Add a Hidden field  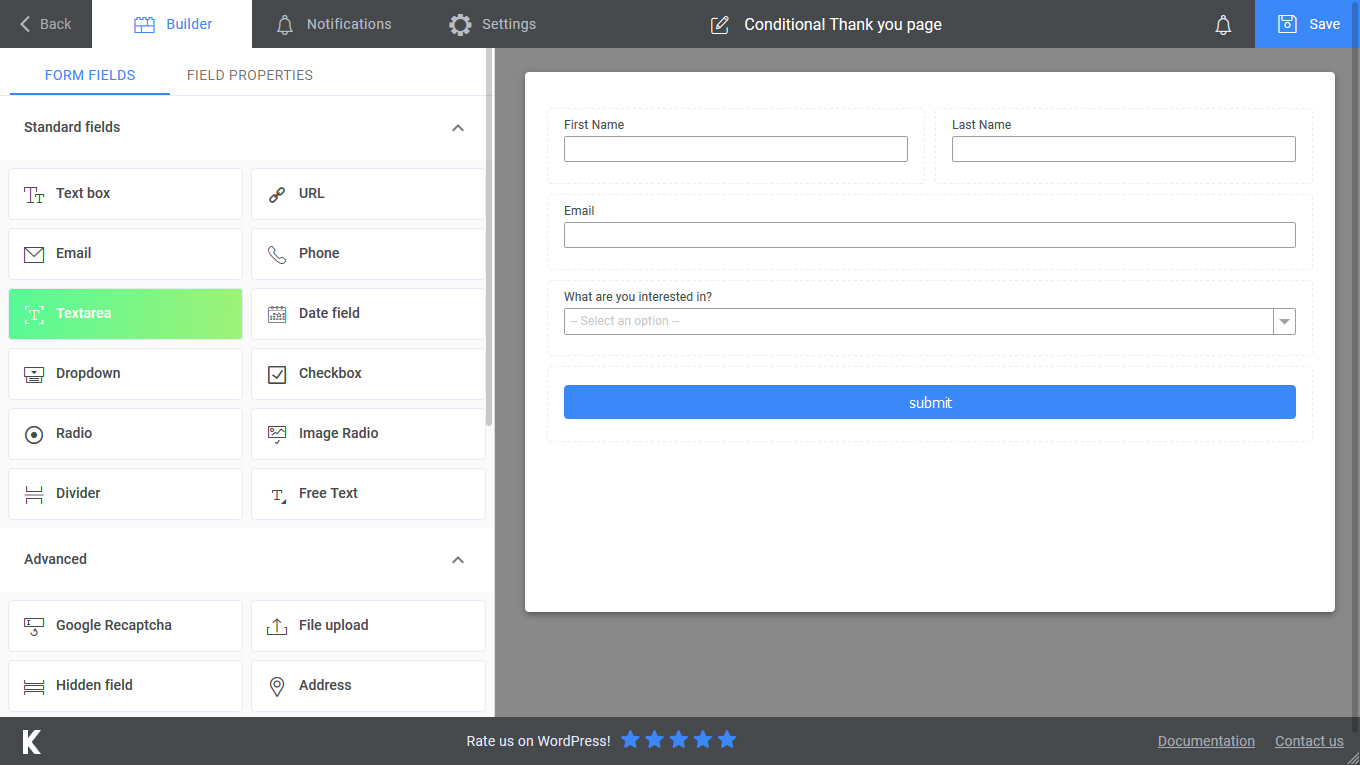click(125, 686)
